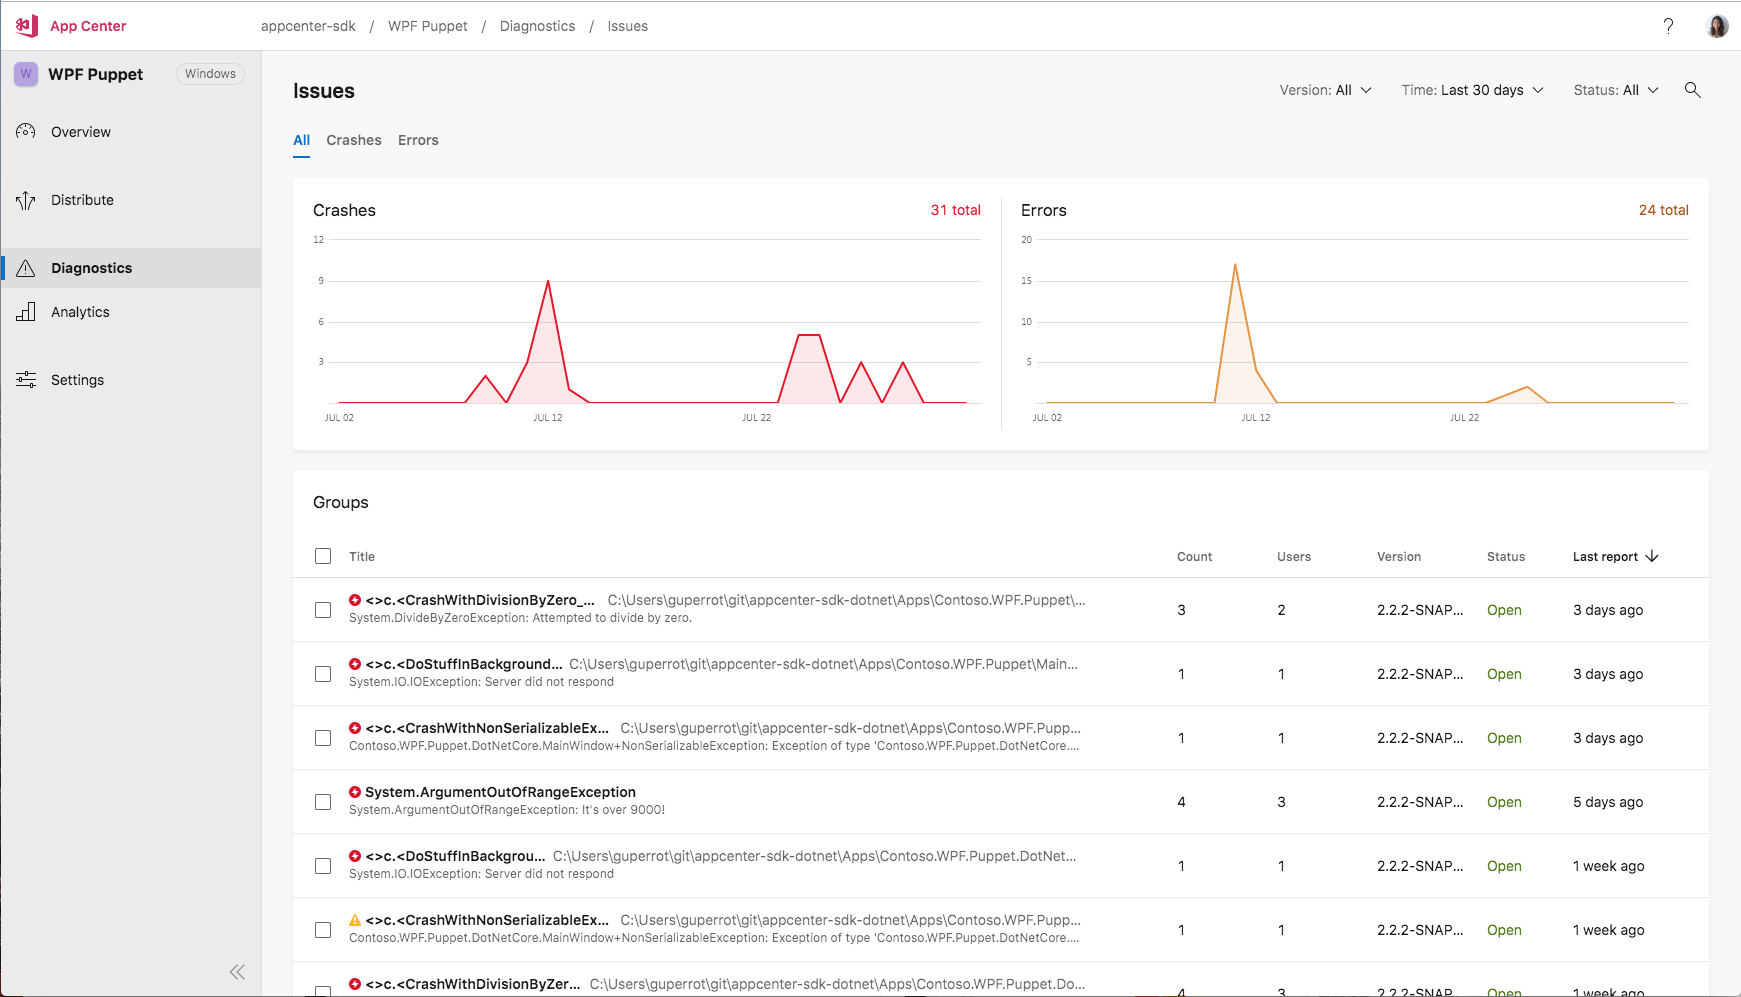This screenshot has width=1741, height=997.
Task: Select checkbox for first CrashWithDivisionByZero row
Action: (x=323, y=610)
